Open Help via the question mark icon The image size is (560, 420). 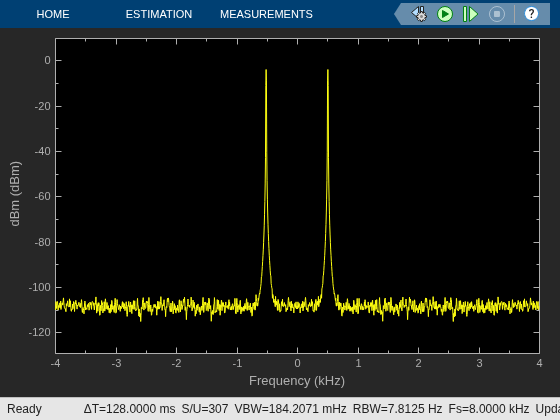(531, 14)
